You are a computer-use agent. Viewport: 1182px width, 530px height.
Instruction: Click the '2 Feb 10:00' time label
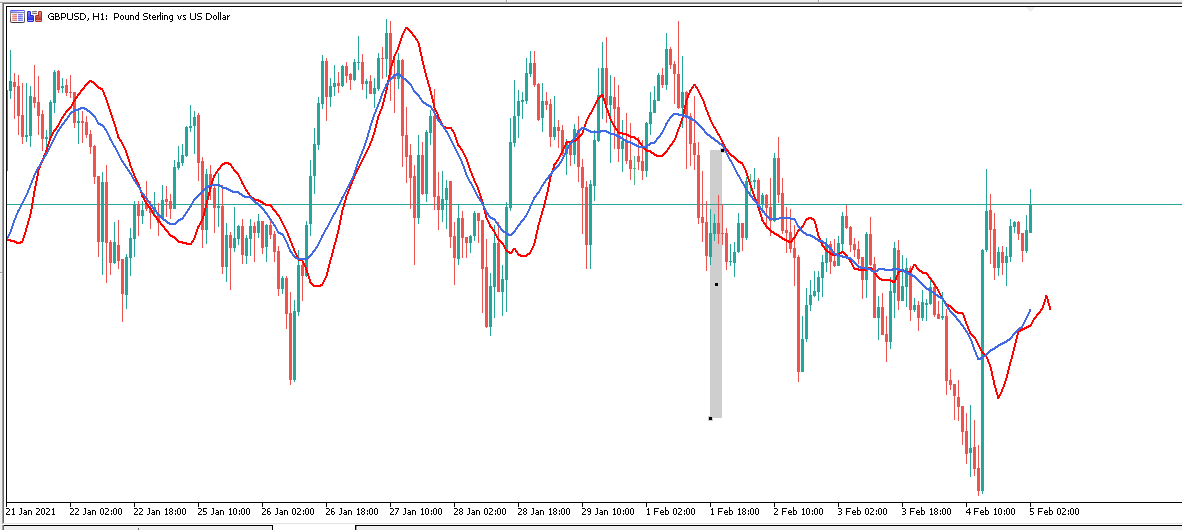(798, 511)
